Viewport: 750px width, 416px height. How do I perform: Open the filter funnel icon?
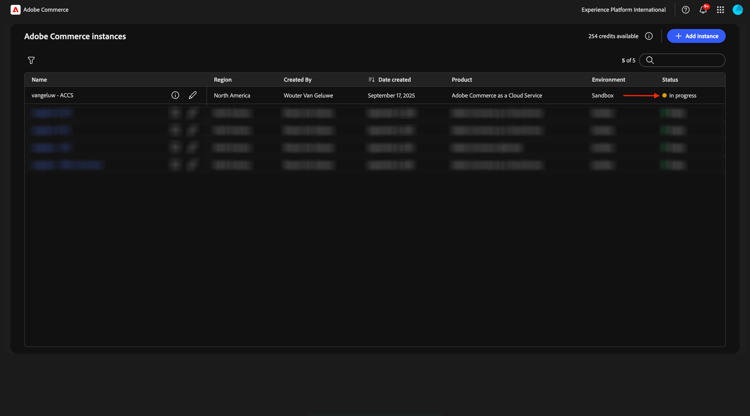tap(31, 60)
